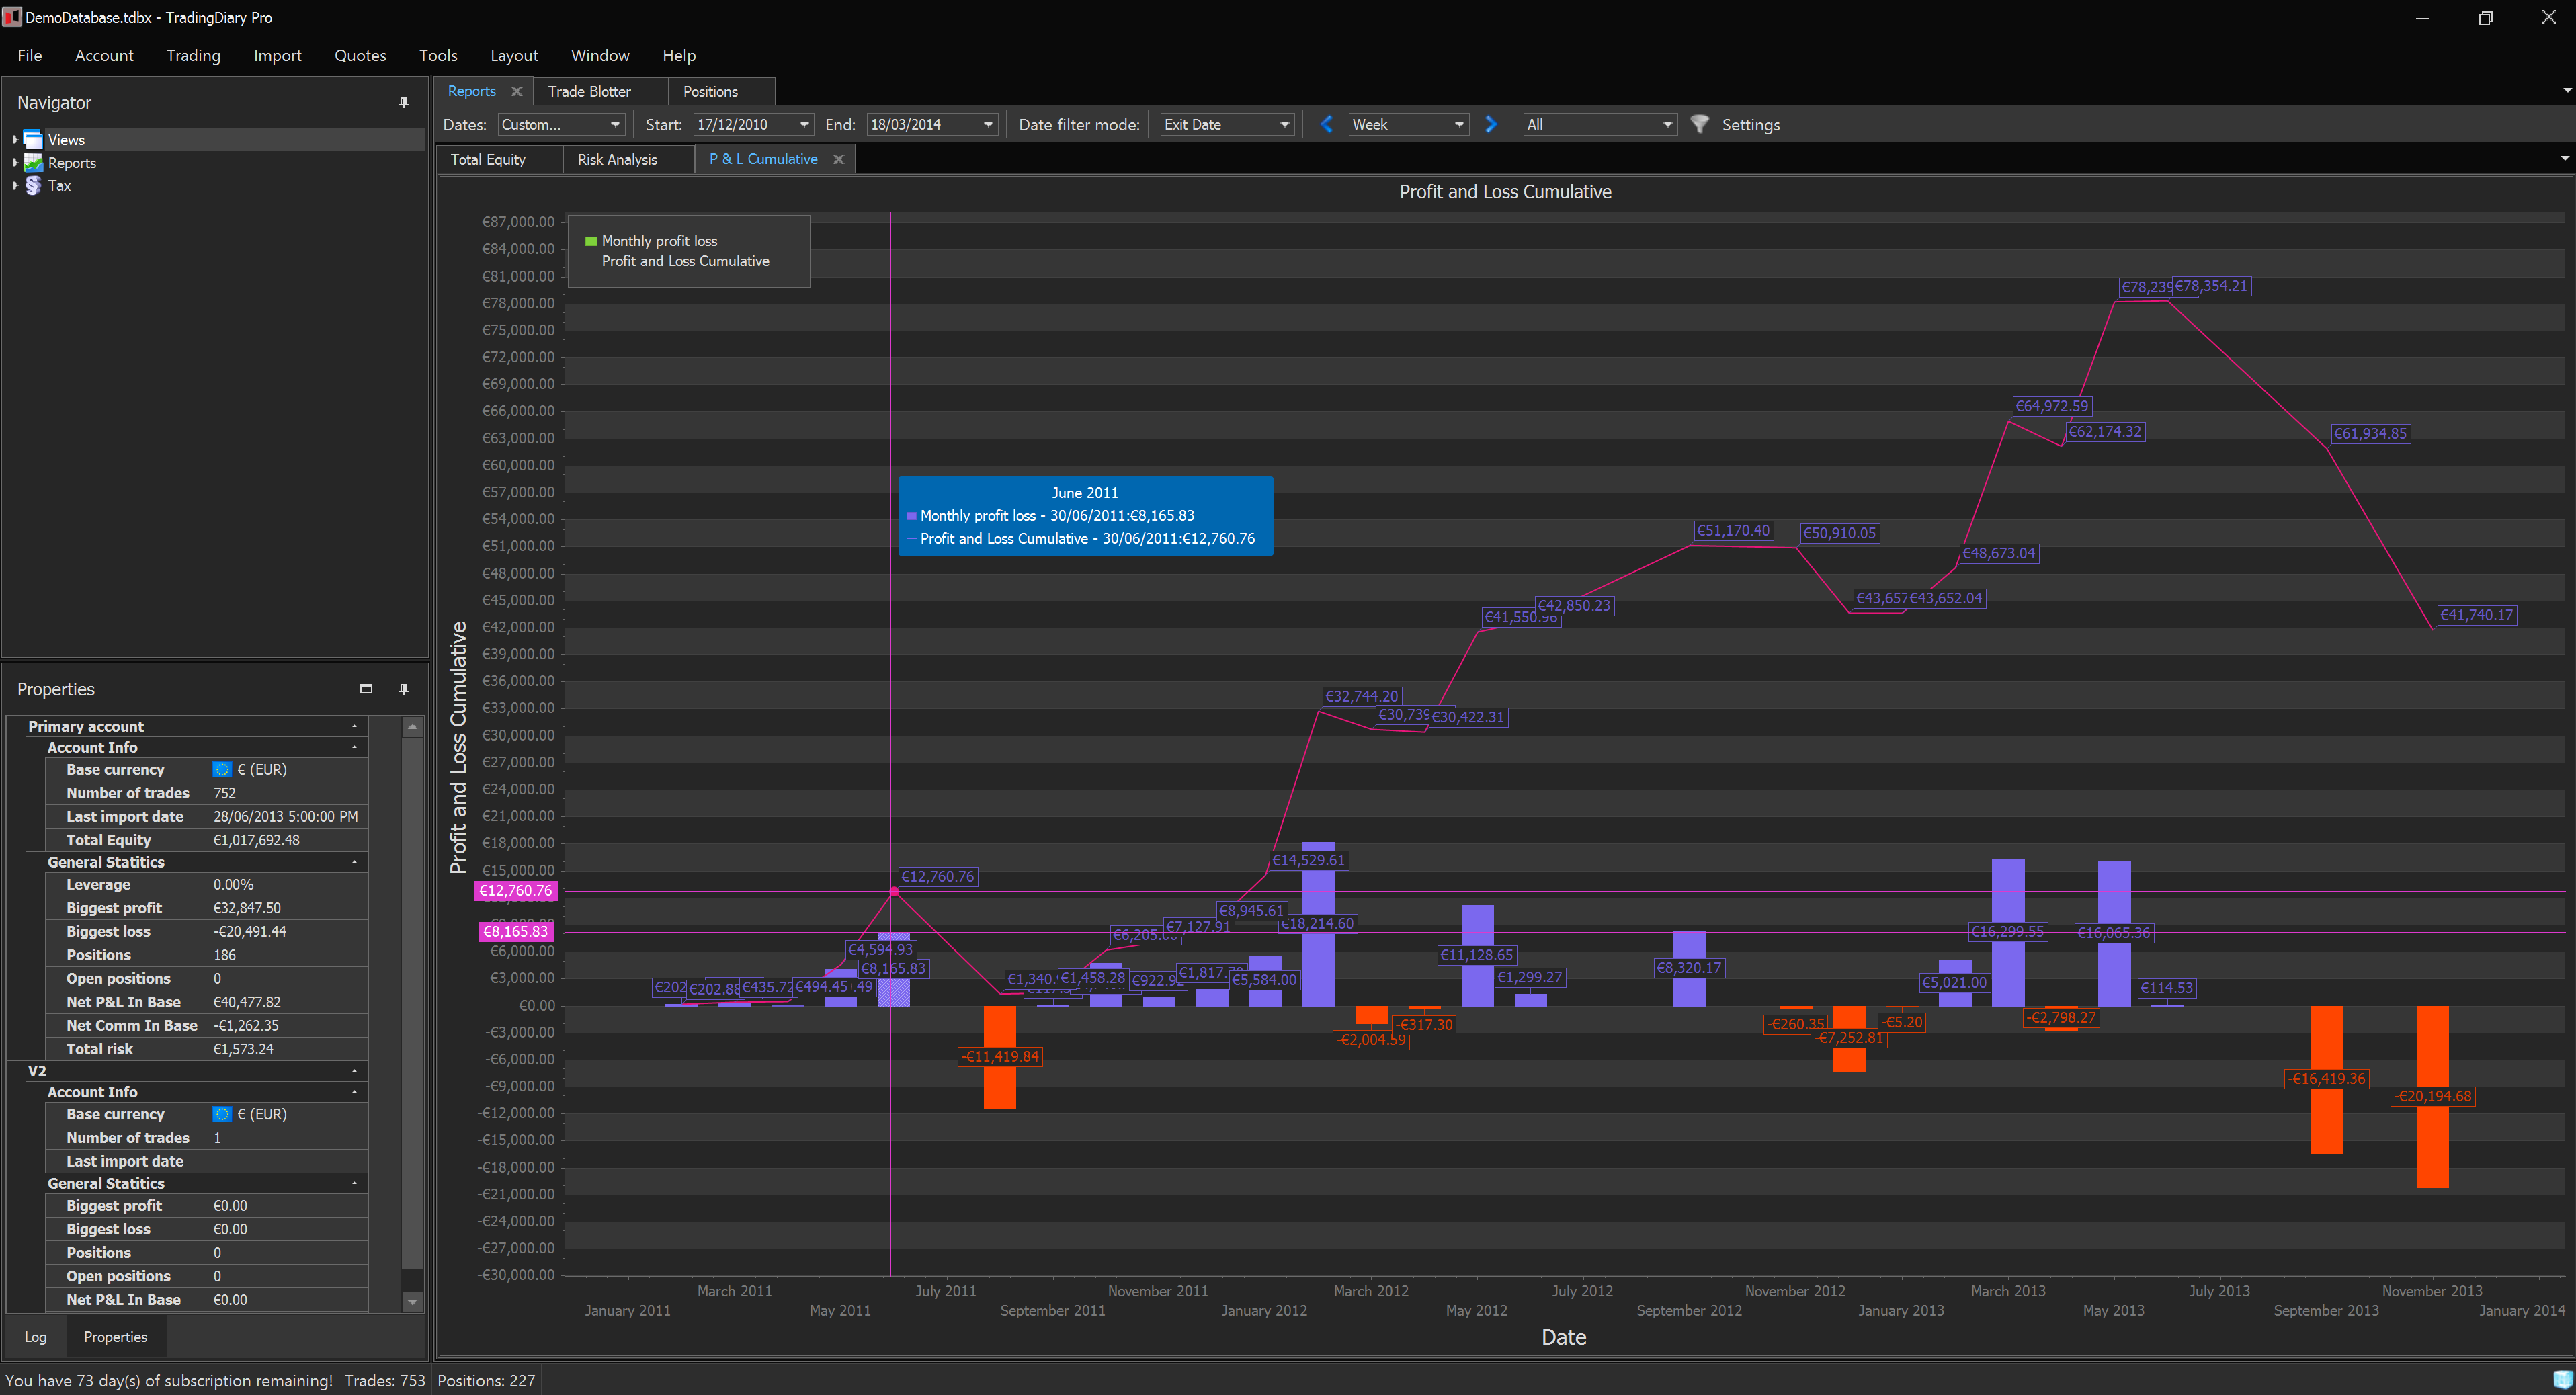
Task: Select the Import menu
Action: (275, 55)
